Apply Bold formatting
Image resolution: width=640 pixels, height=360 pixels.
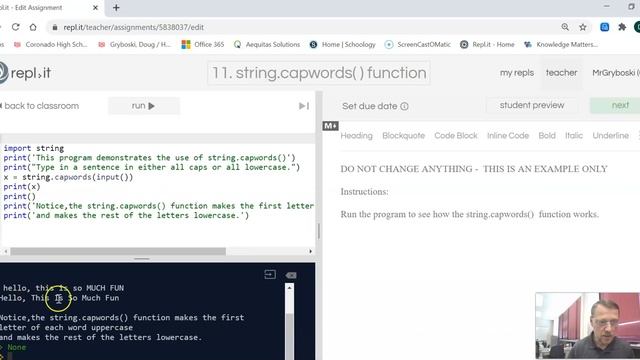click(547, 136)
